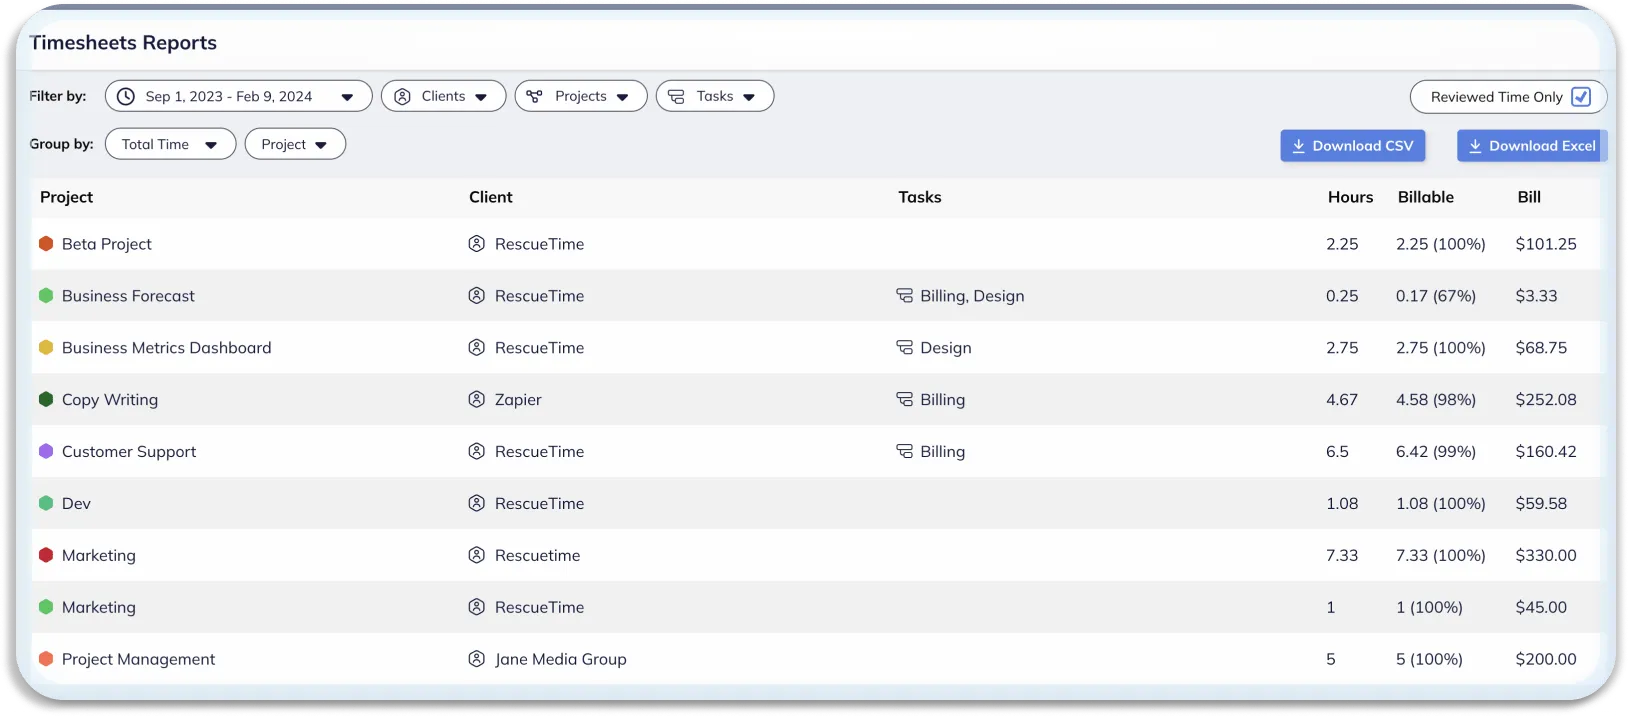This screenshot has height=716, width=1628.
Task: Select the Beta Project name
Action: click(107, 244)
